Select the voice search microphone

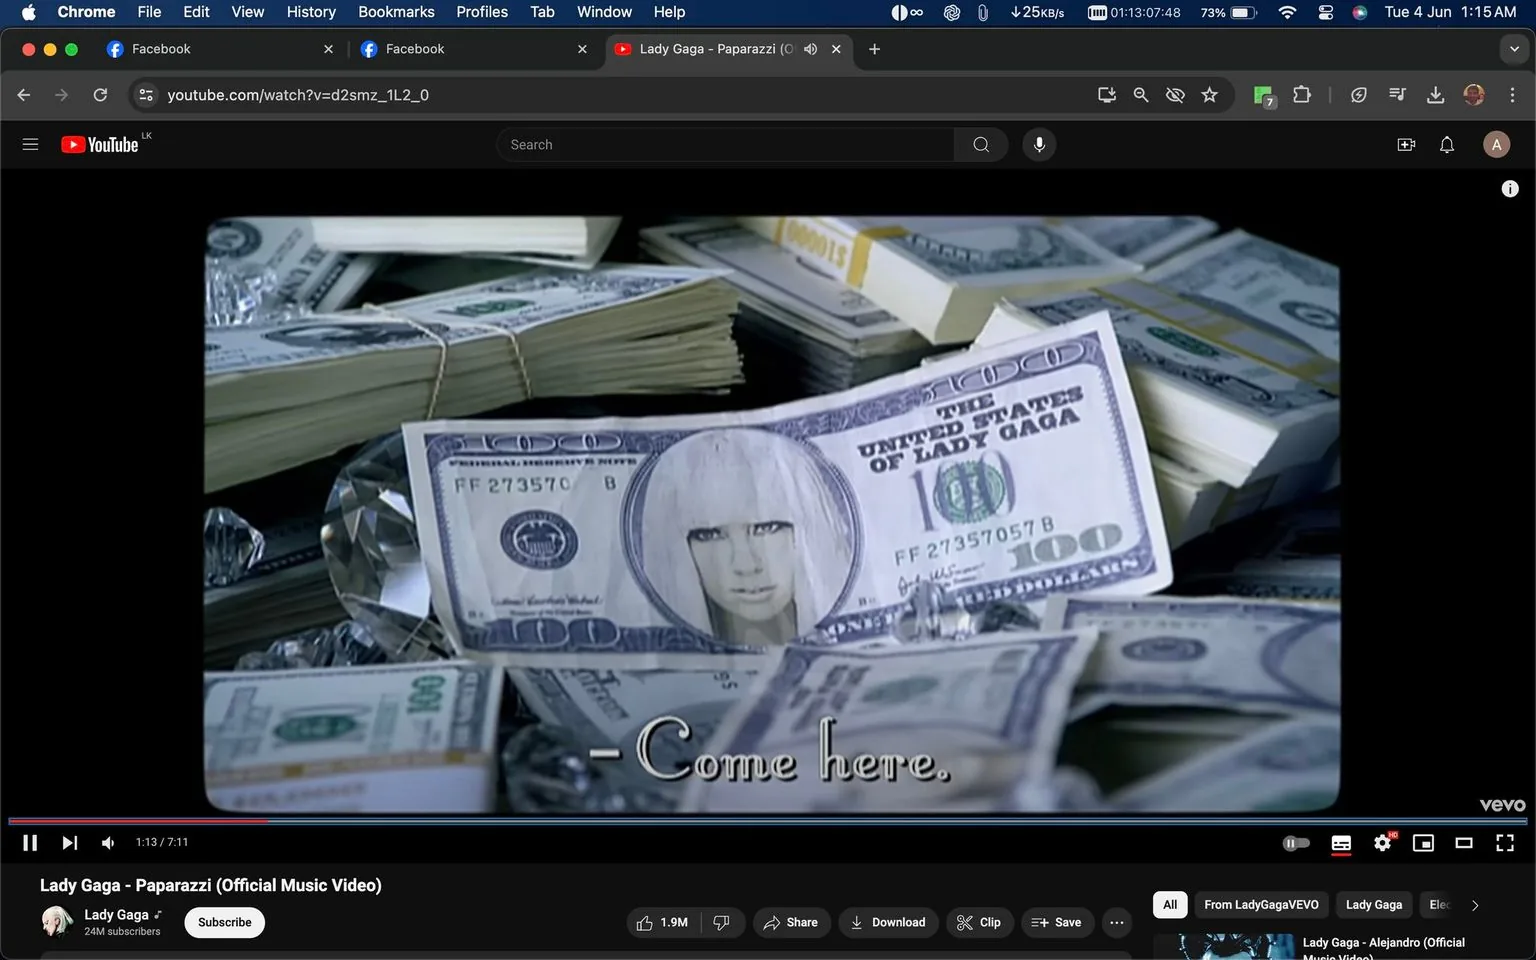coord(1039,144)
